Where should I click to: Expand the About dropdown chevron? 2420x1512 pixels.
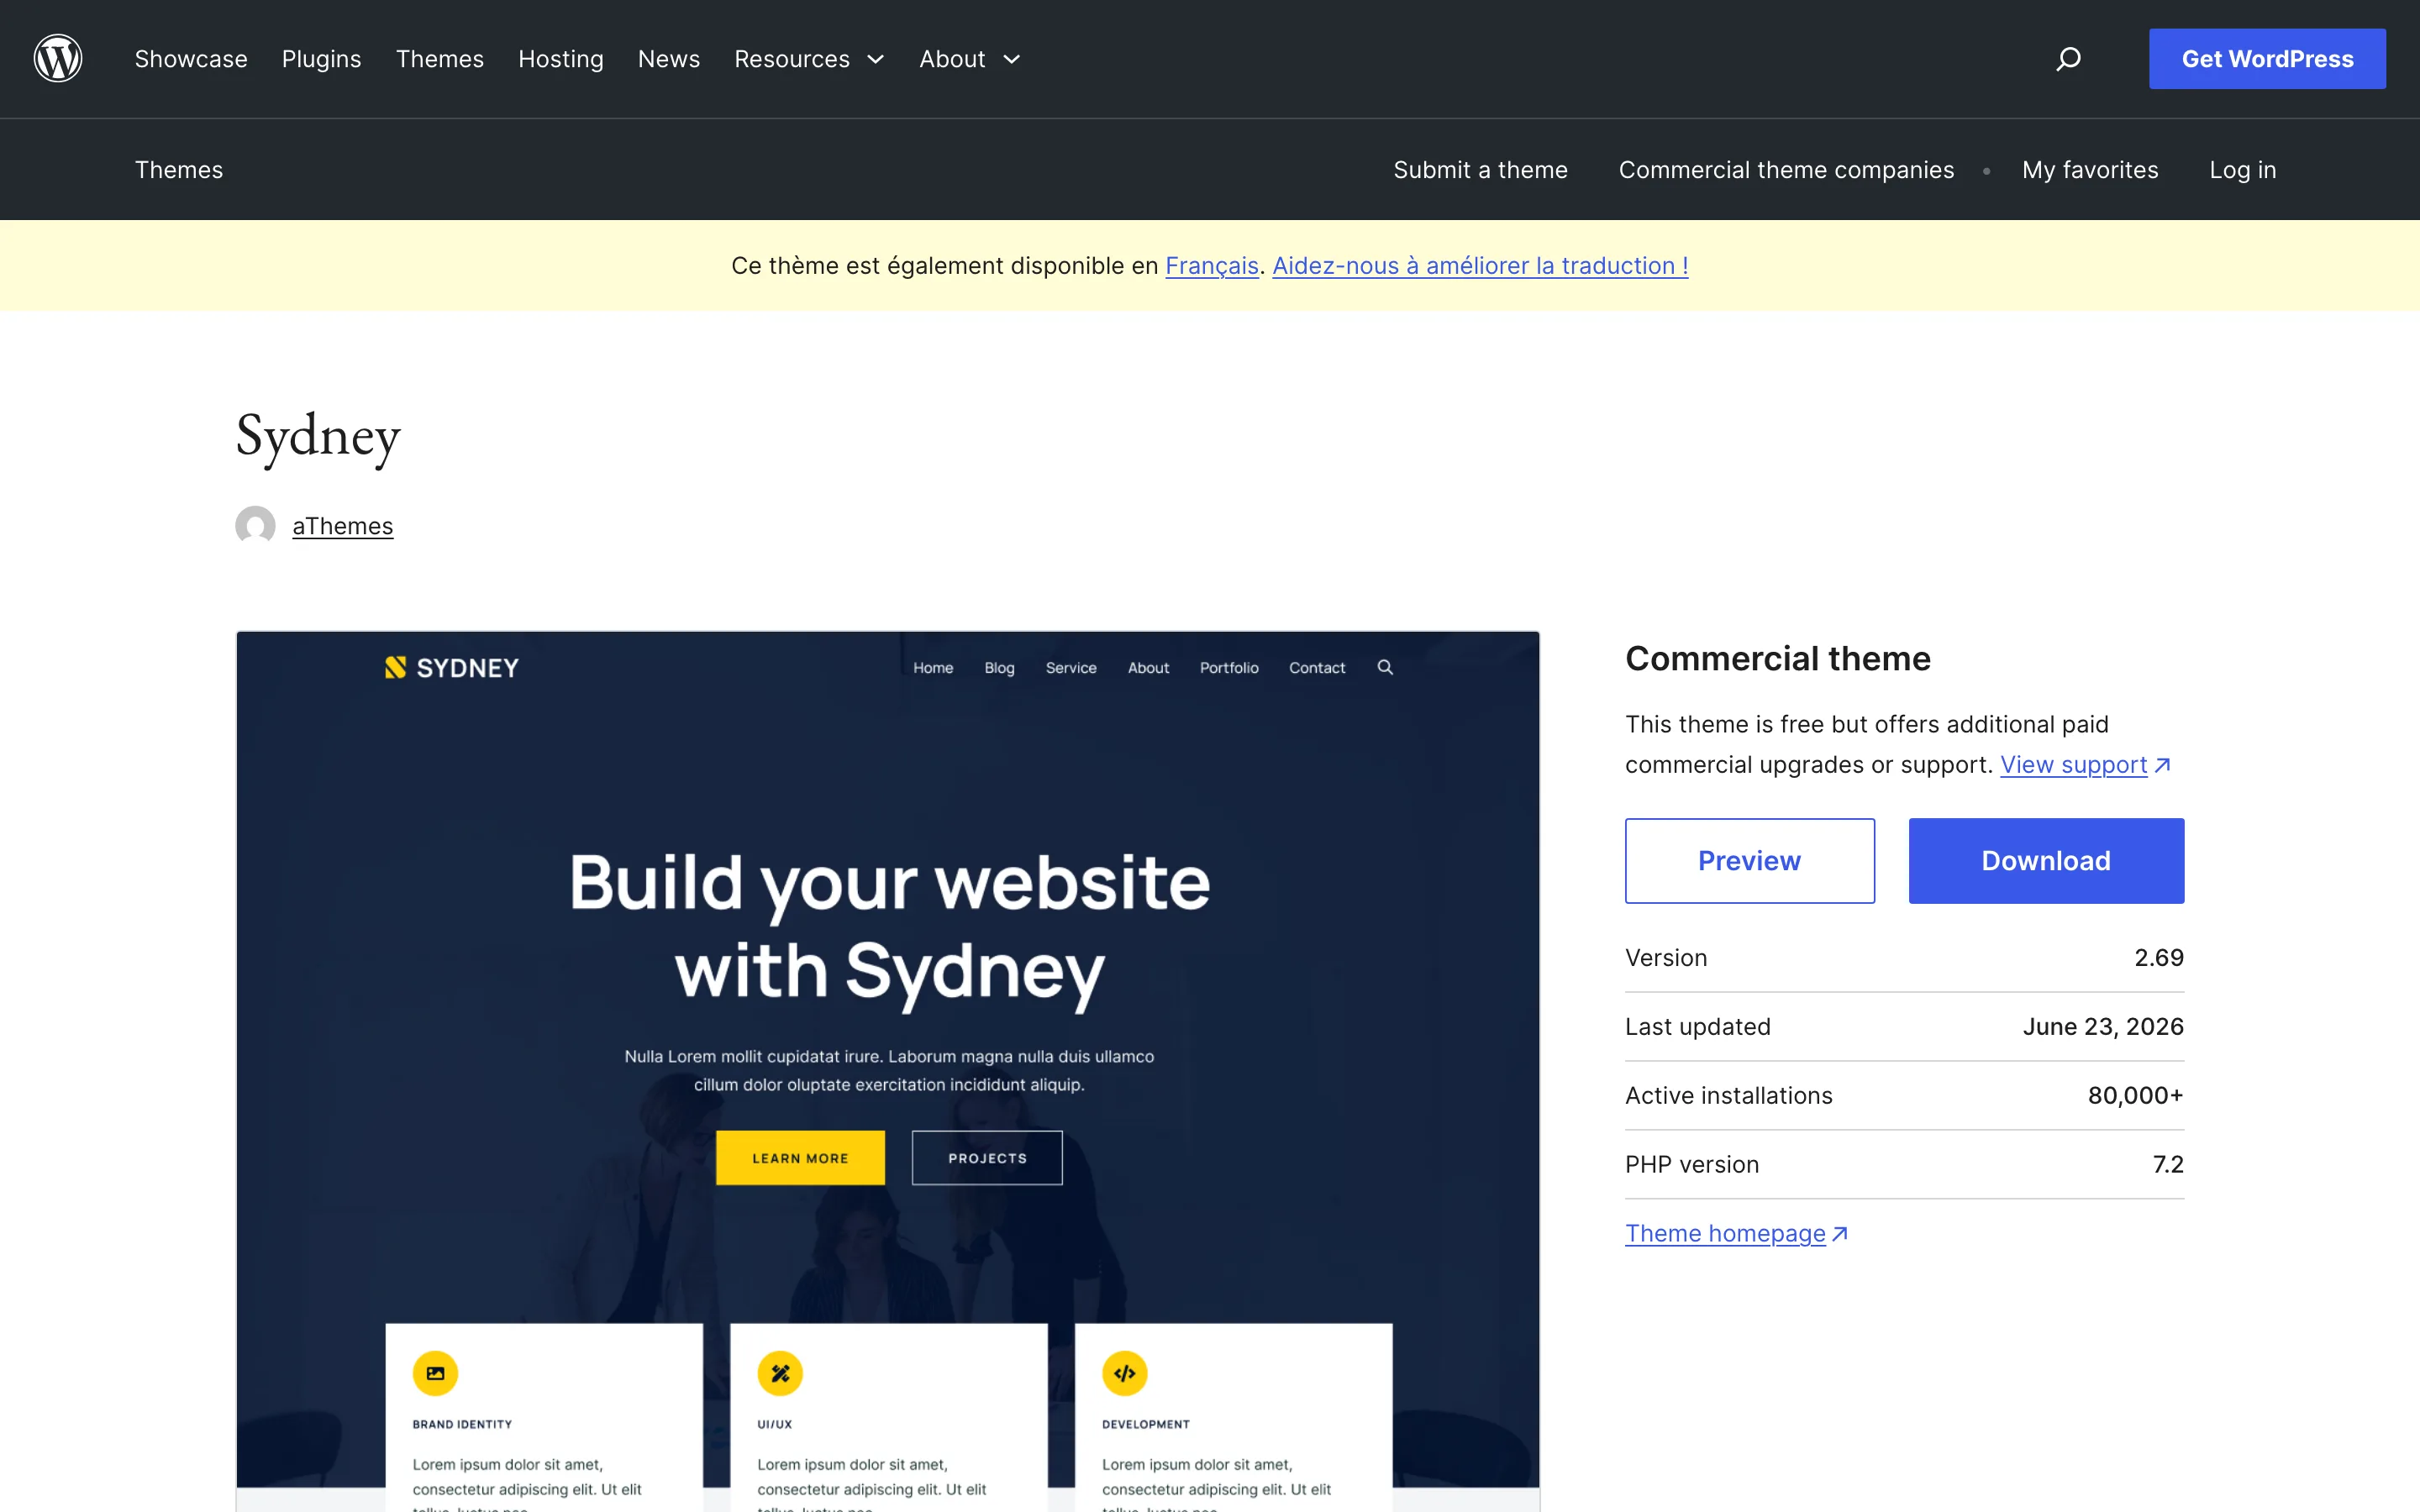coord(1012,60)
